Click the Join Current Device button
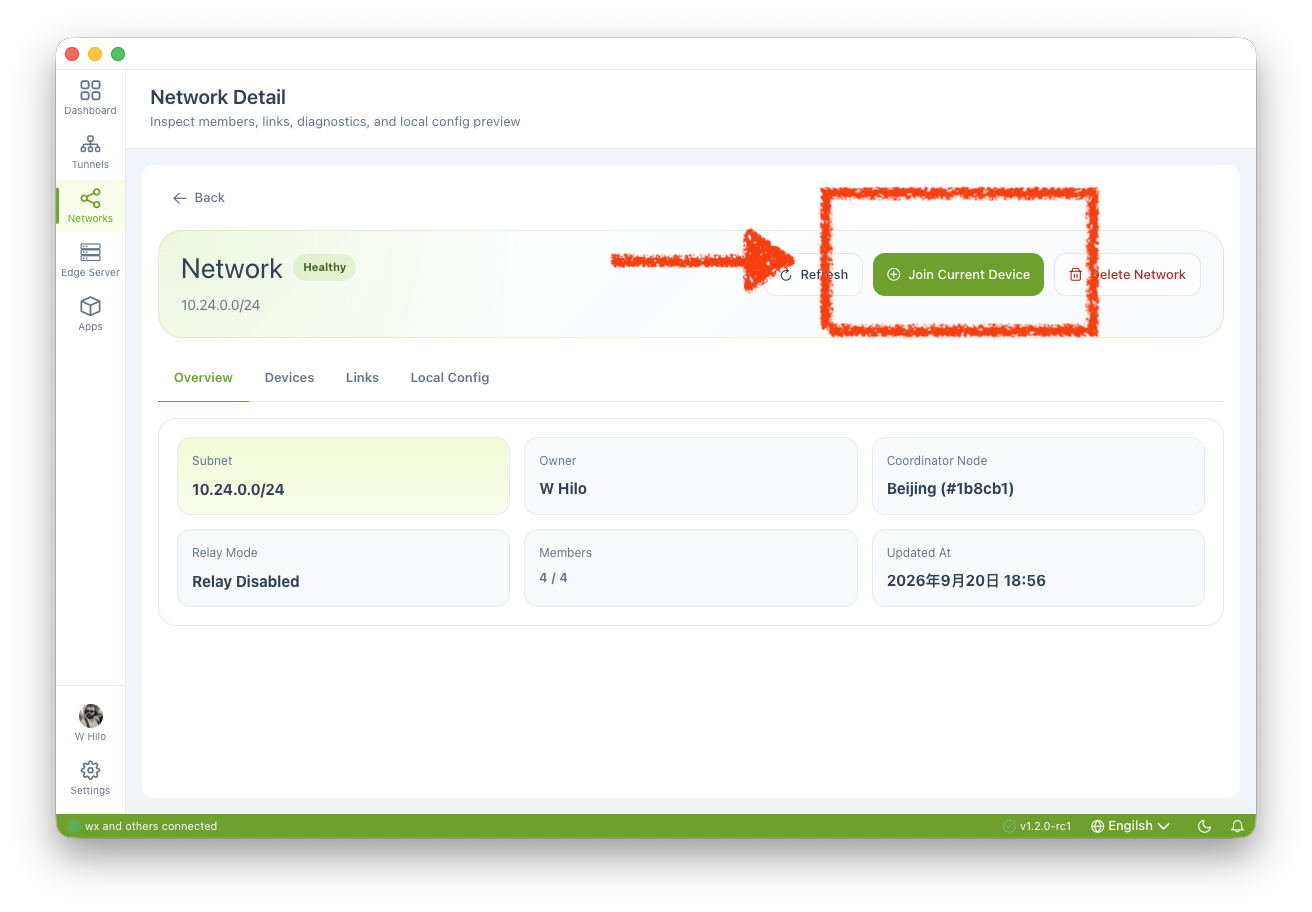 tap(958, 274)
